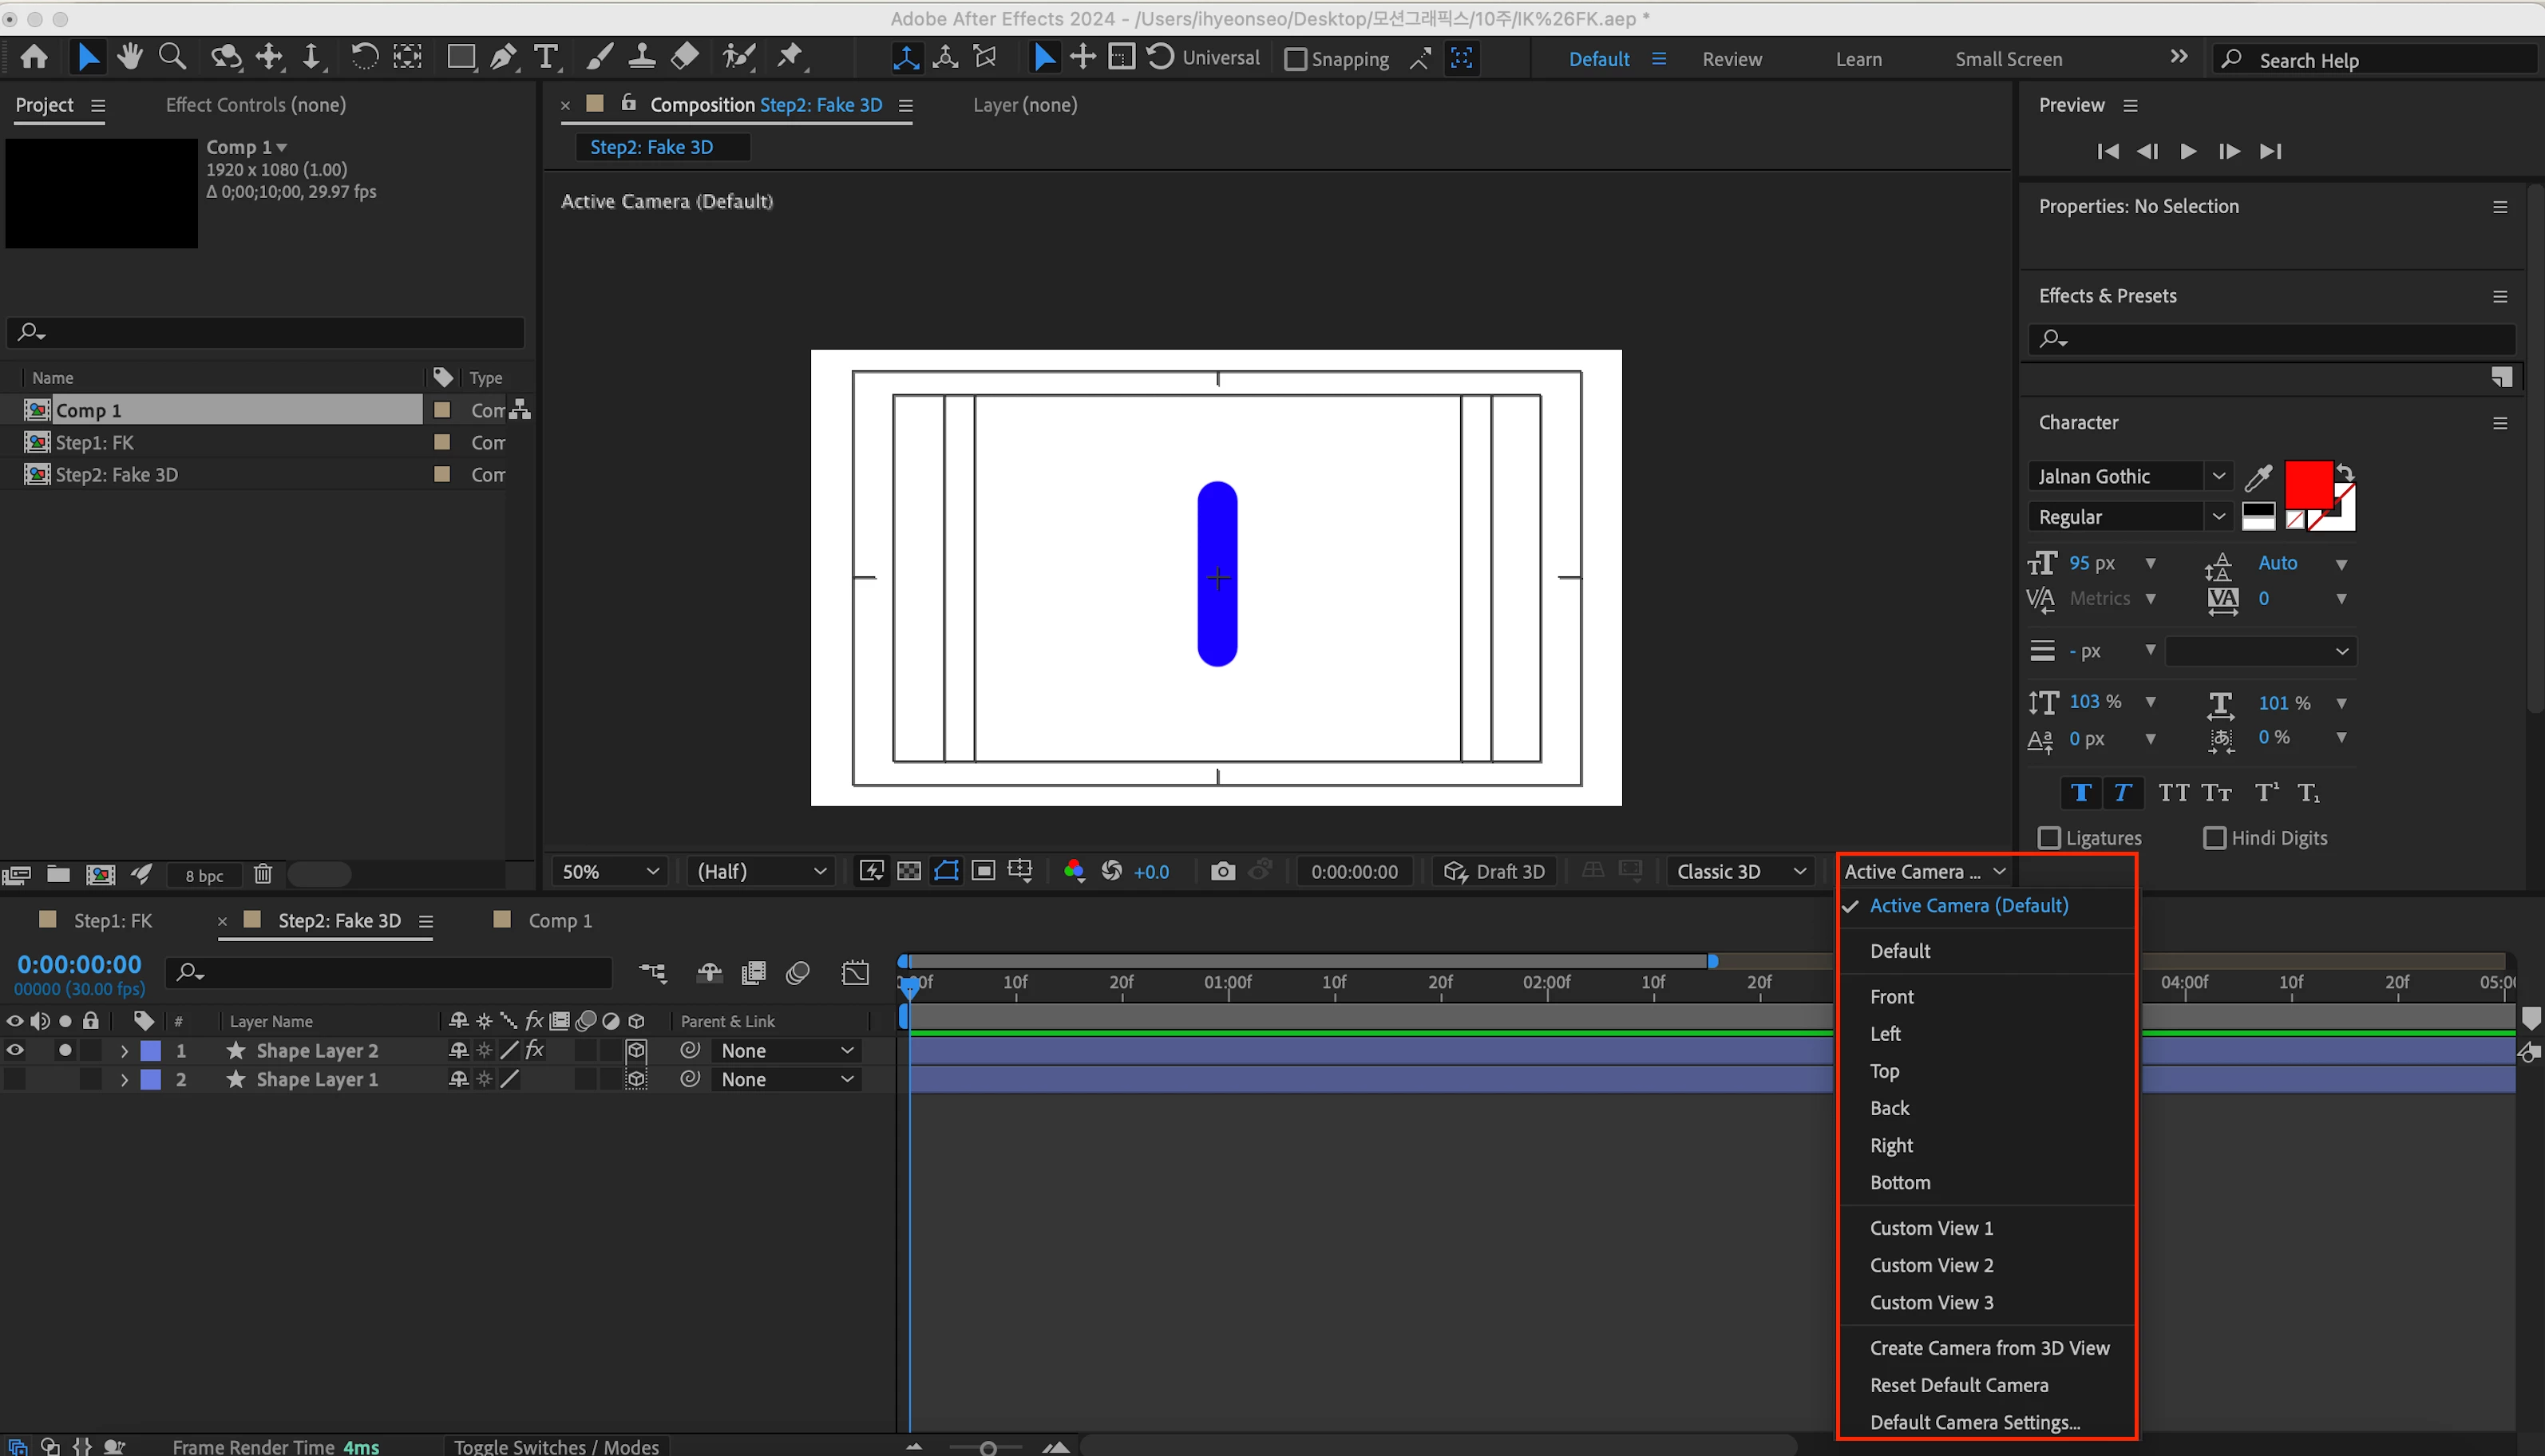Check the Ligatures checkbox

(2049, 838)
